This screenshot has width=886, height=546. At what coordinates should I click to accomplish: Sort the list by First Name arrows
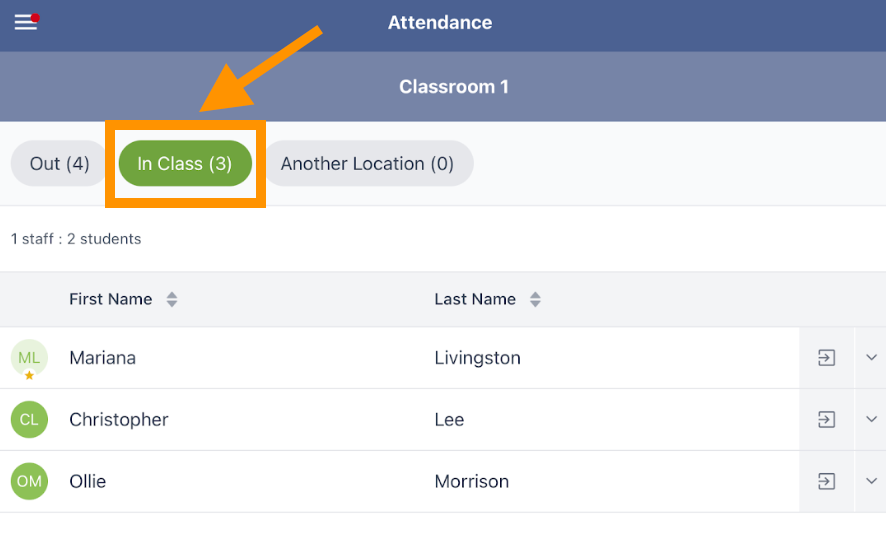pos(172,300)
